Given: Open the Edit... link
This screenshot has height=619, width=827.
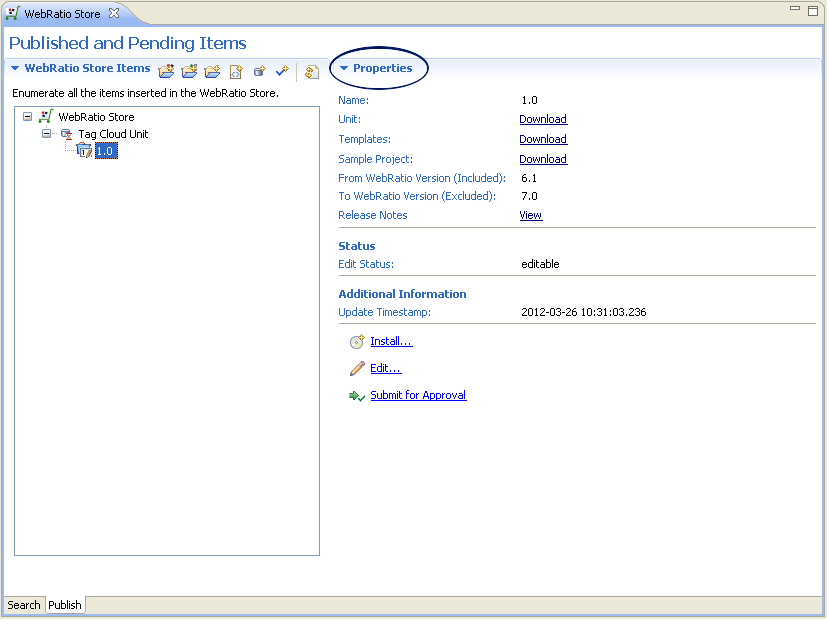Looking at the screenshot, I should [x=386, y=368].
